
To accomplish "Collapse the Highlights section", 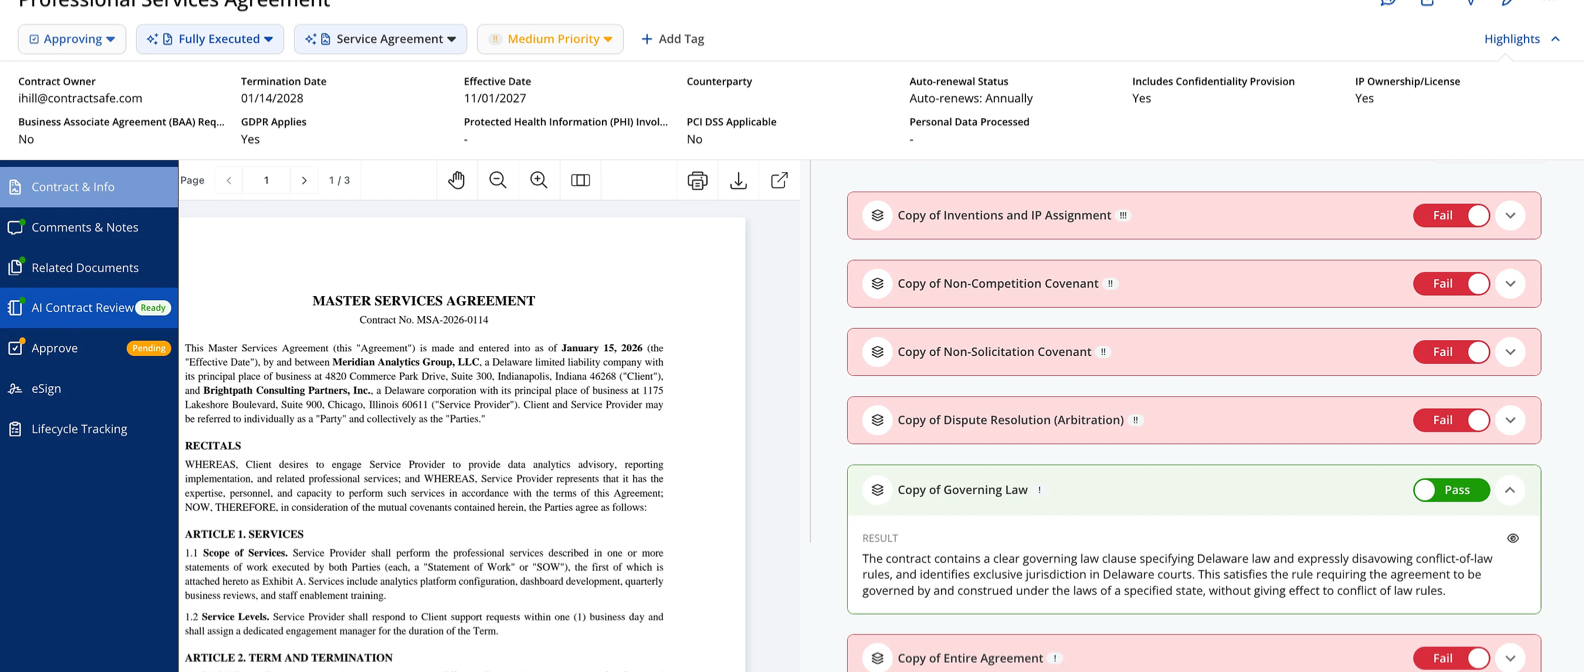I will (x=1522, y=39).
